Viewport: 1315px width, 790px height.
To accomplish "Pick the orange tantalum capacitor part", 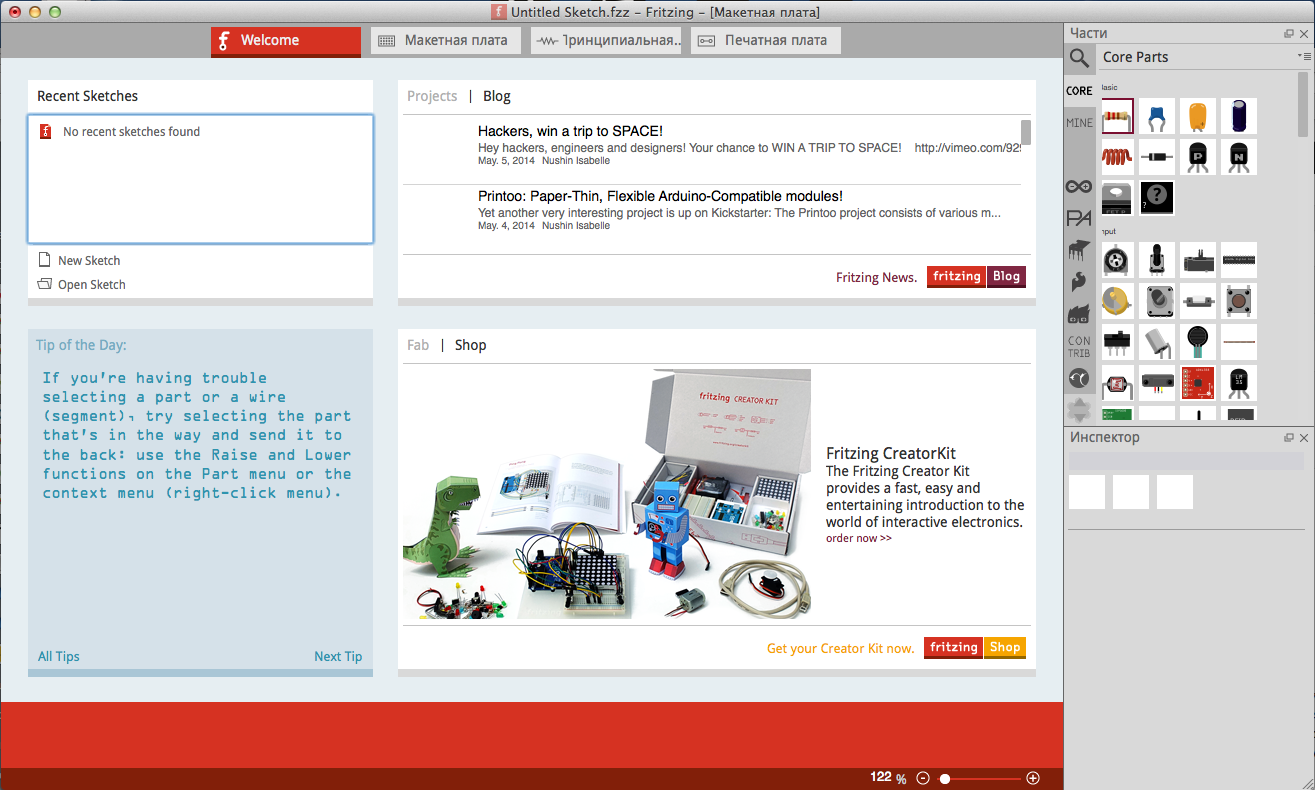I will (x=1198, y=116).
